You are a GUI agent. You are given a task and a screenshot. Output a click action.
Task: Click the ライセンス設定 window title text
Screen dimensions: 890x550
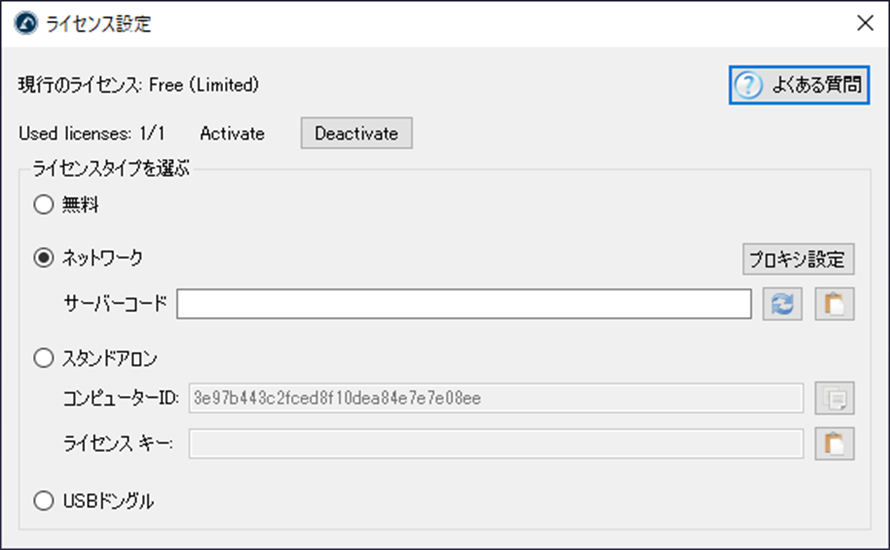pos(99,24)
